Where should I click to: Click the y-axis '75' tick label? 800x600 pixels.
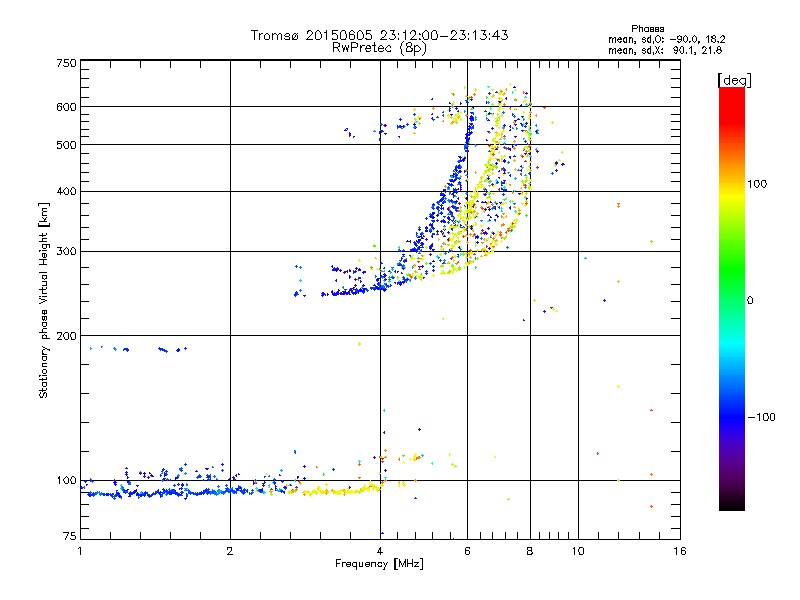pyautogui.click(x=70, y=536)
